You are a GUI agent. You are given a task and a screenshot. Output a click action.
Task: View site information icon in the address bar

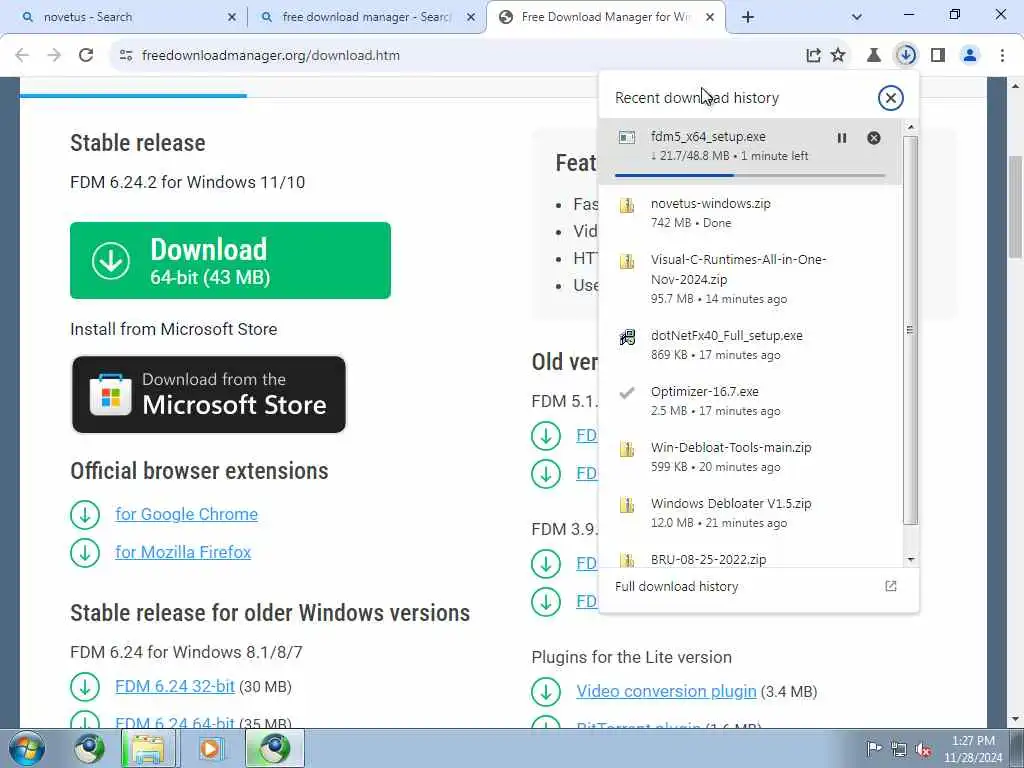(x=126, y=55)
